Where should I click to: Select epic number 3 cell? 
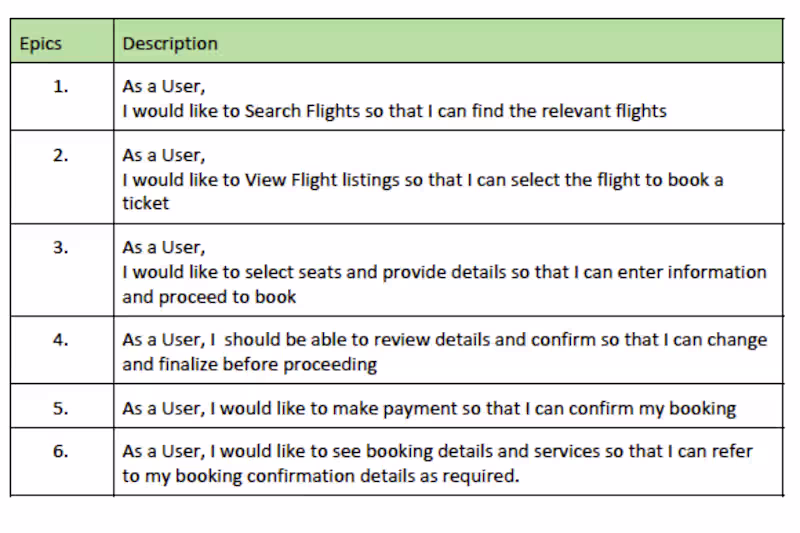(61, 248)
